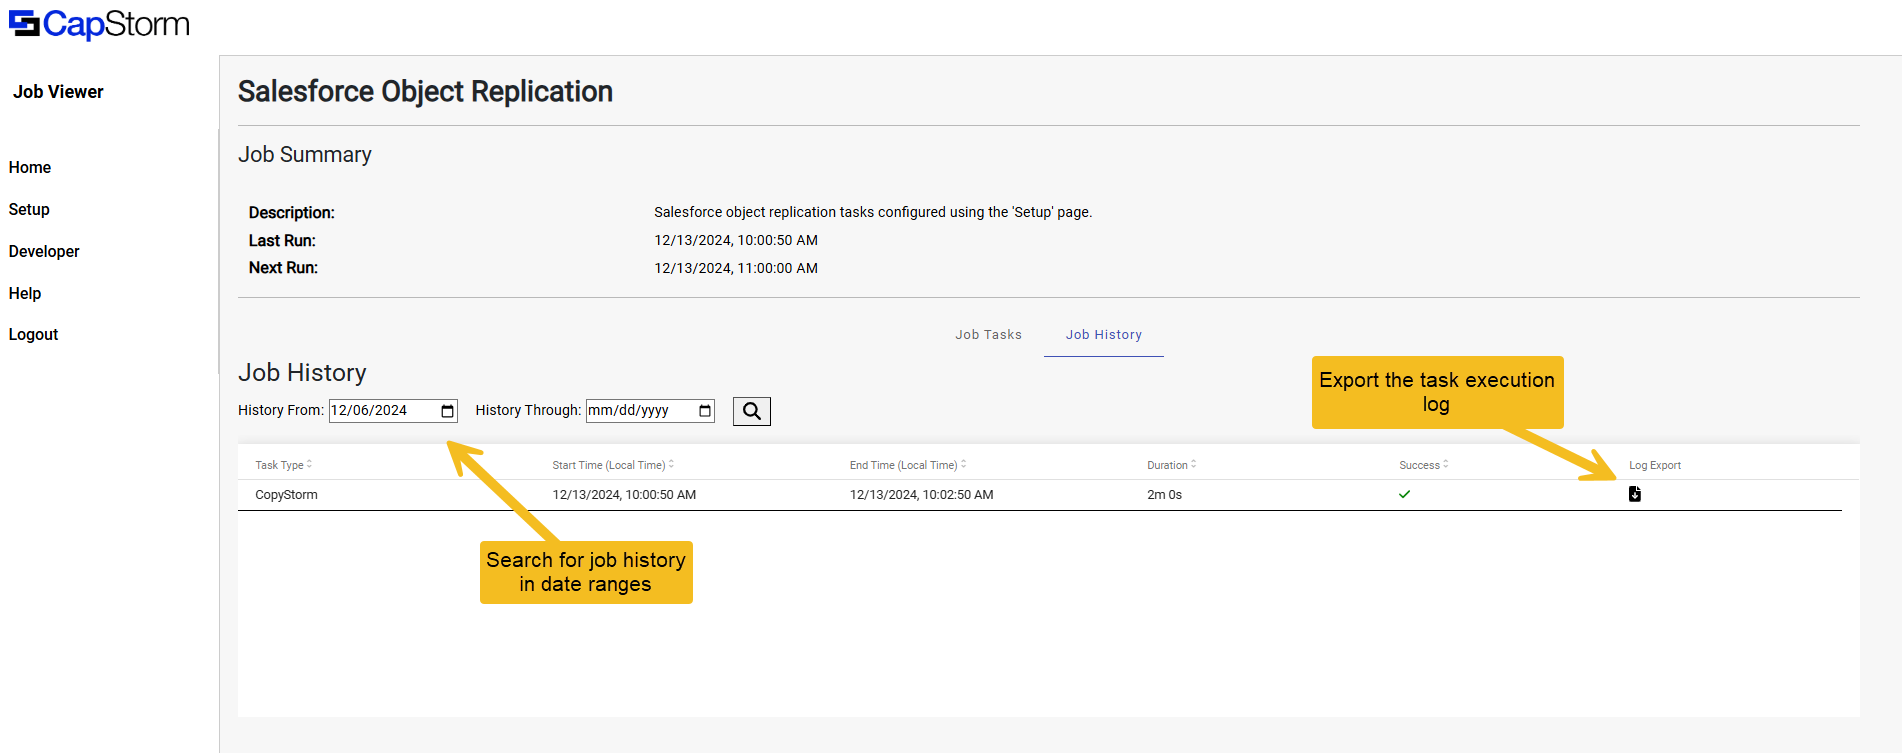Click the job Description text
The image size is (1902, 753).
[873, 212]
